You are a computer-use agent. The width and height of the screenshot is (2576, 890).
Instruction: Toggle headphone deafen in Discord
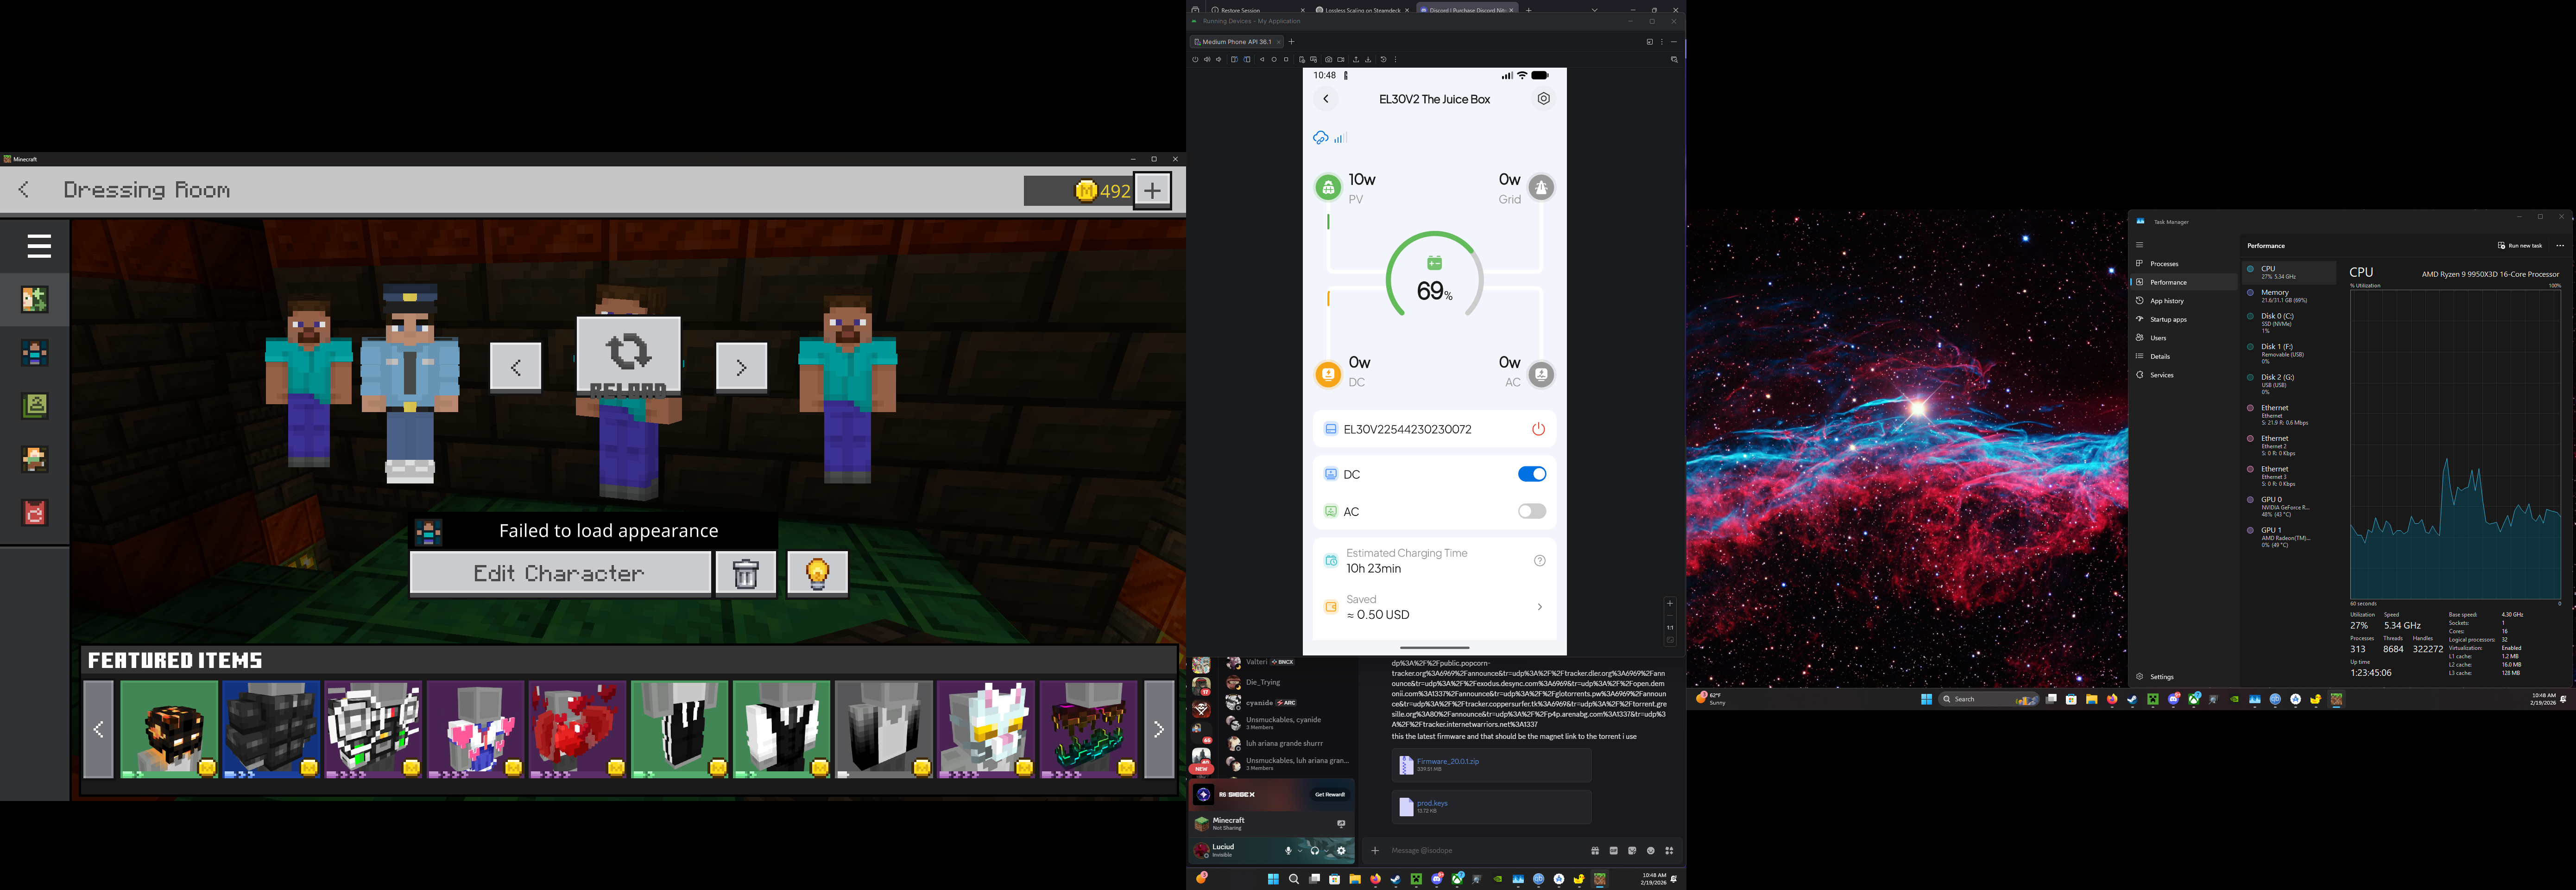coord(1315,851)
